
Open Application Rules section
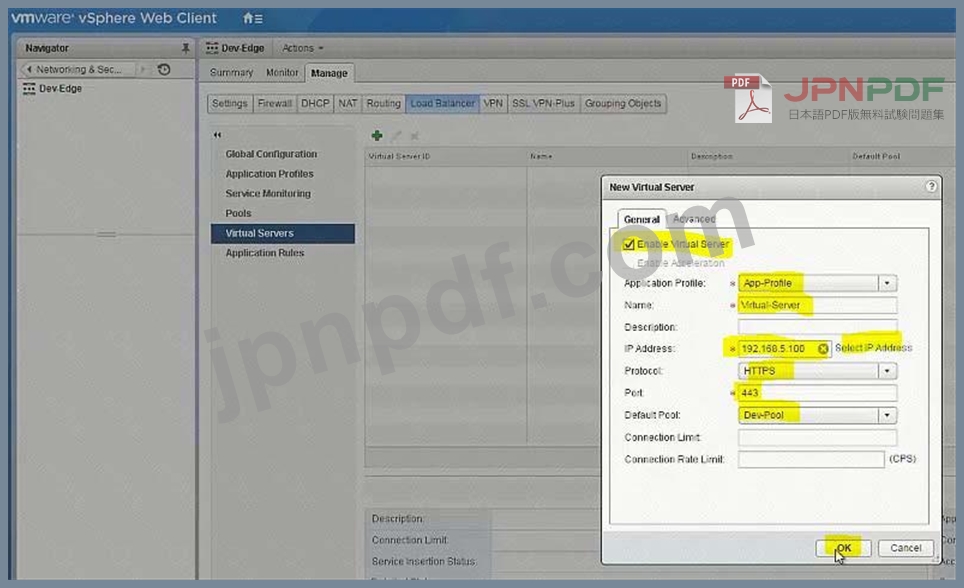265,253
